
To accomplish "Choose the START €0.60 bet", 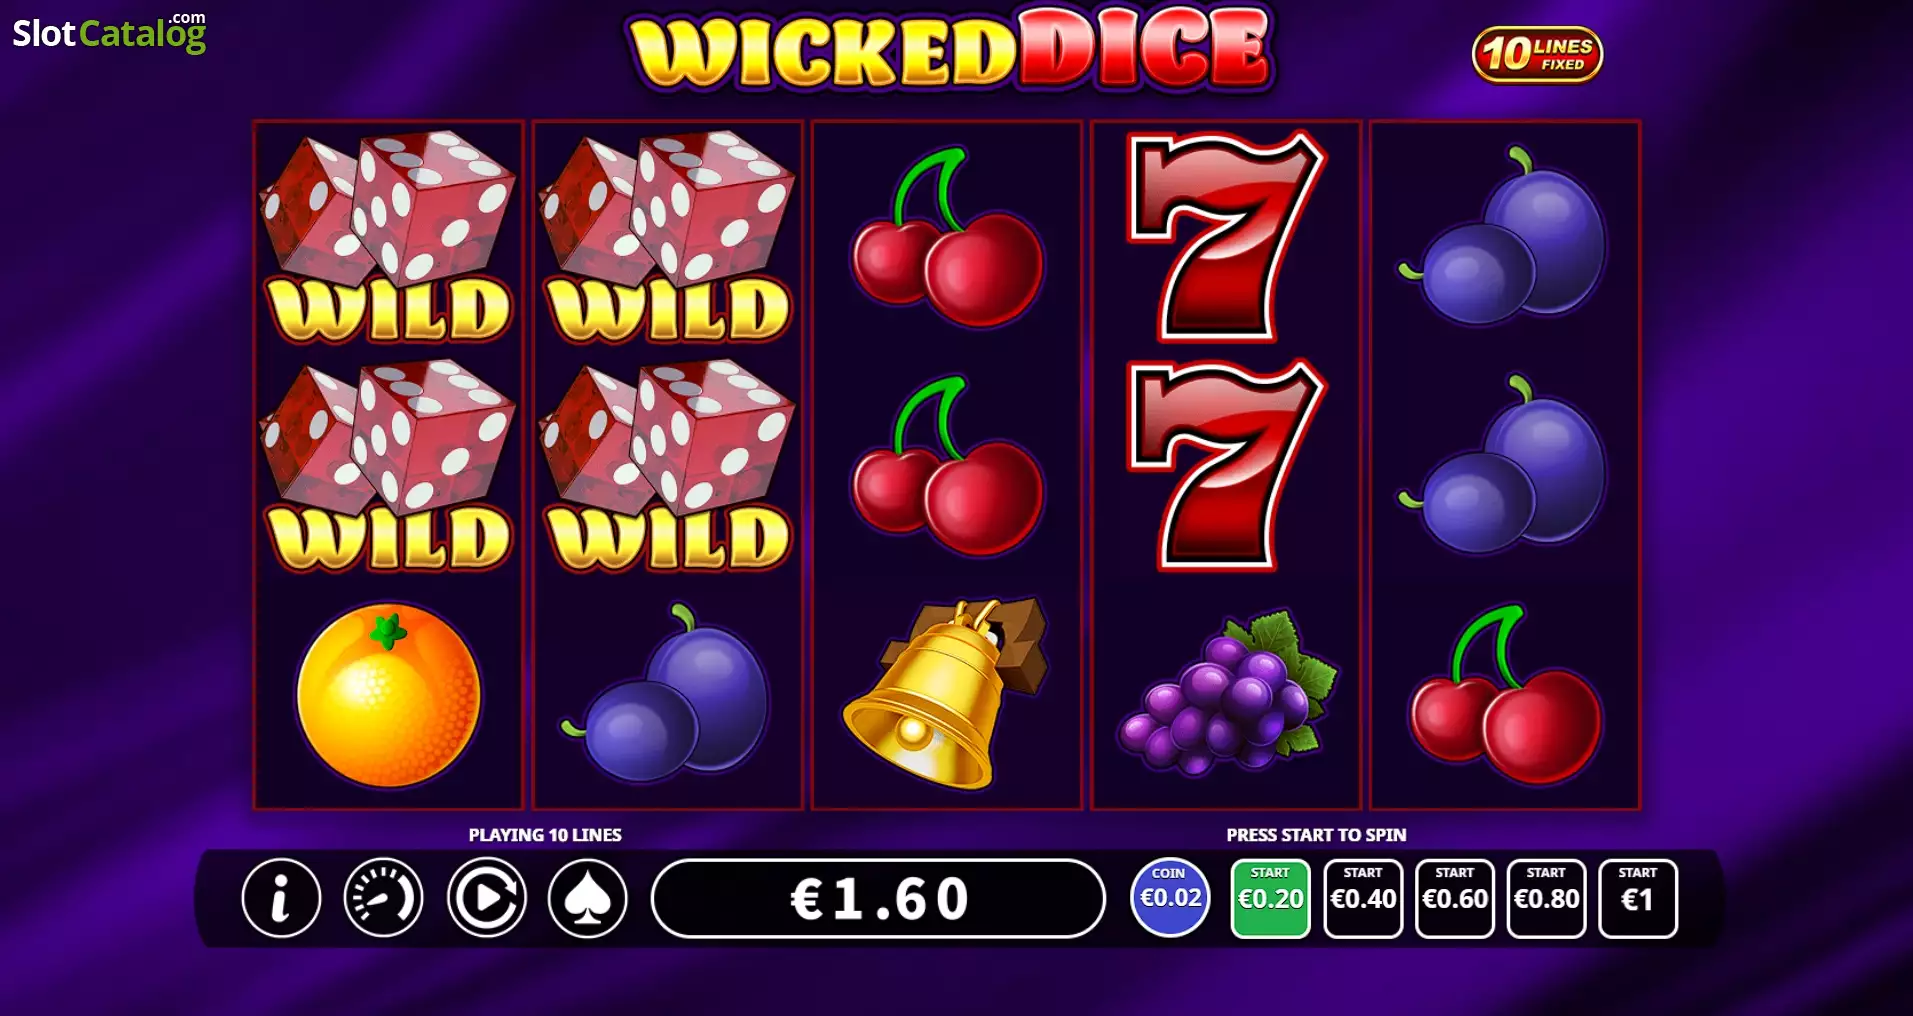I will point(1455,898).
